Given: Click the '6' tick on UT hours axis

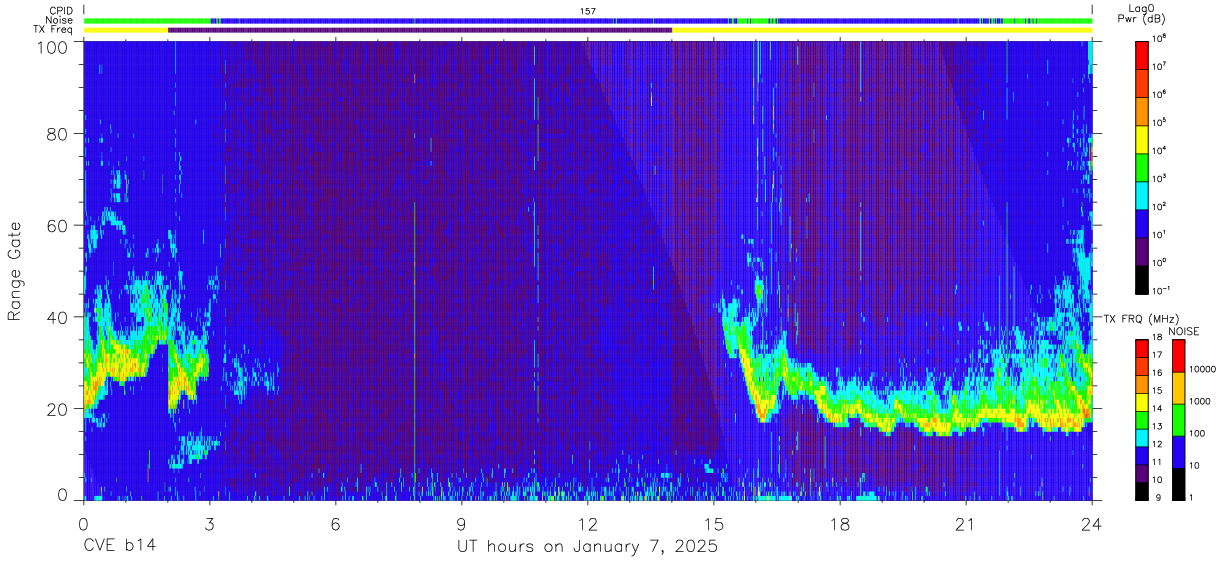Looking at the screenshot, I should [336, 523].
